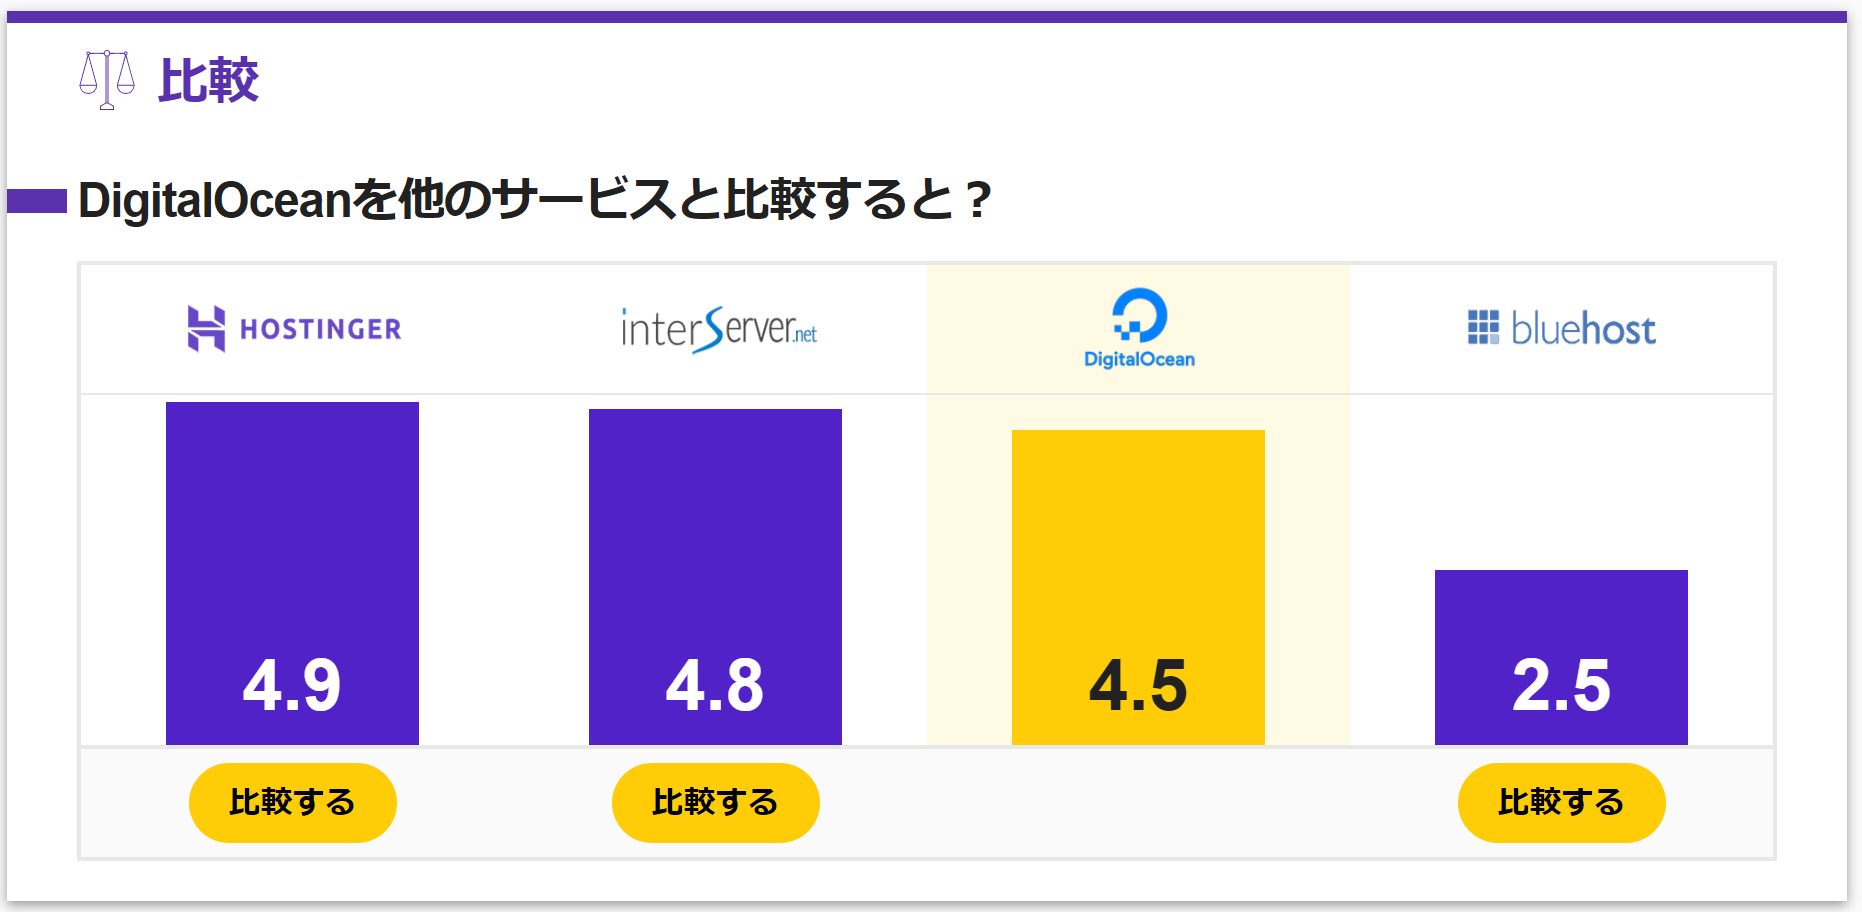
Task: Click the bluehost wordmark text
Action: 1583,329
